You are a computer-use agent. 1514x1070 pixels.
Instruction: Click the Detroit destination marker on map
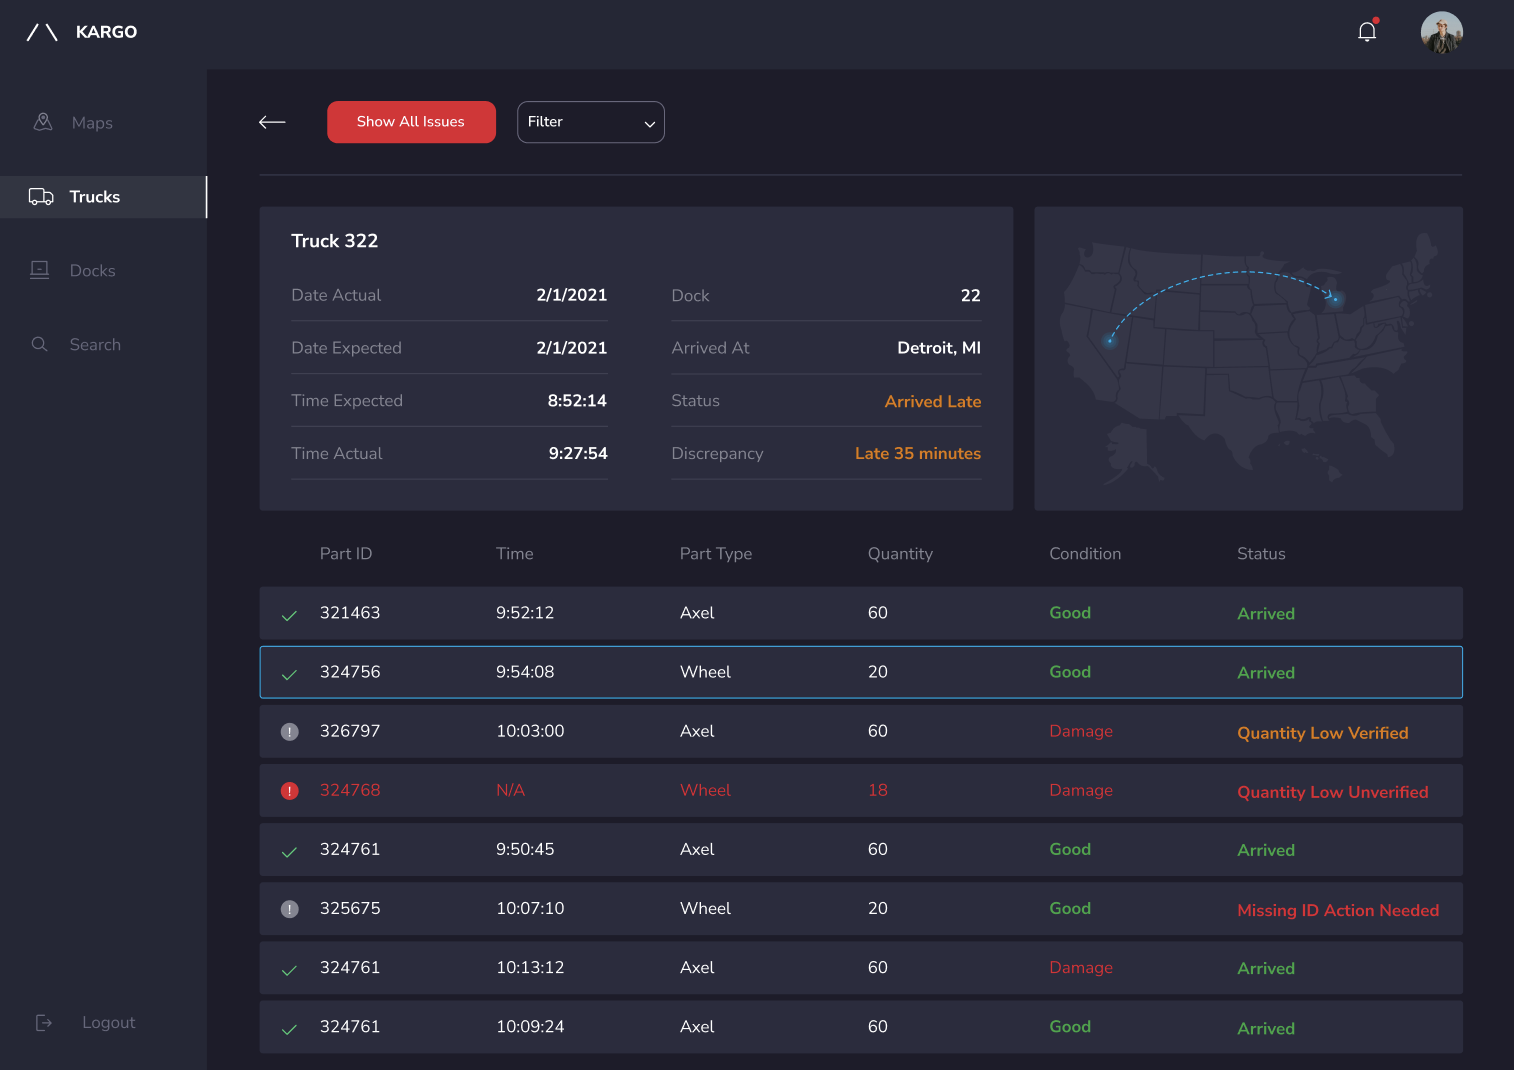[1335, 298]
